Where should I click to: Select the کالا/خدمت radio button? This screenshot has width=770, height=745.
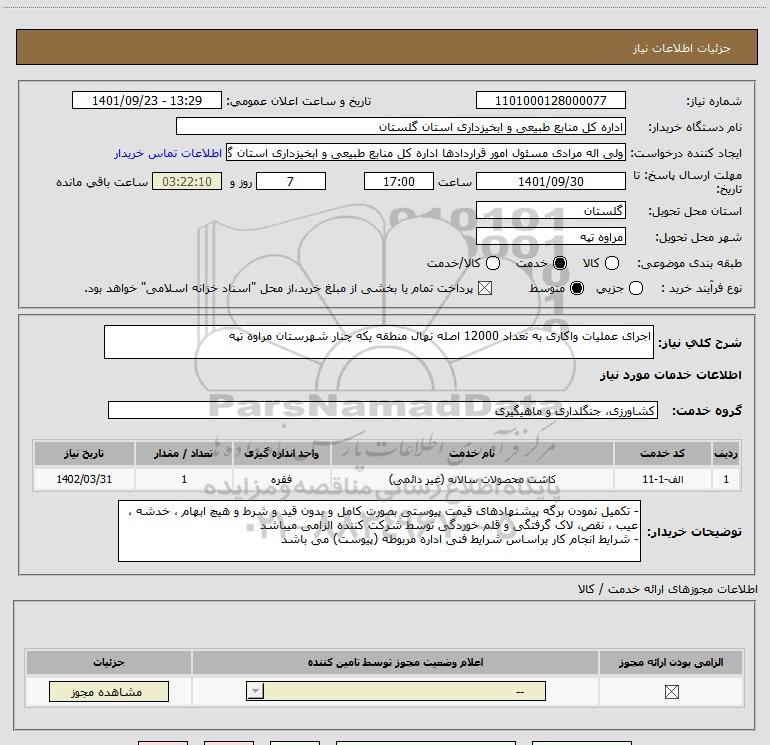pyautogui.click(x=493, y=263)
